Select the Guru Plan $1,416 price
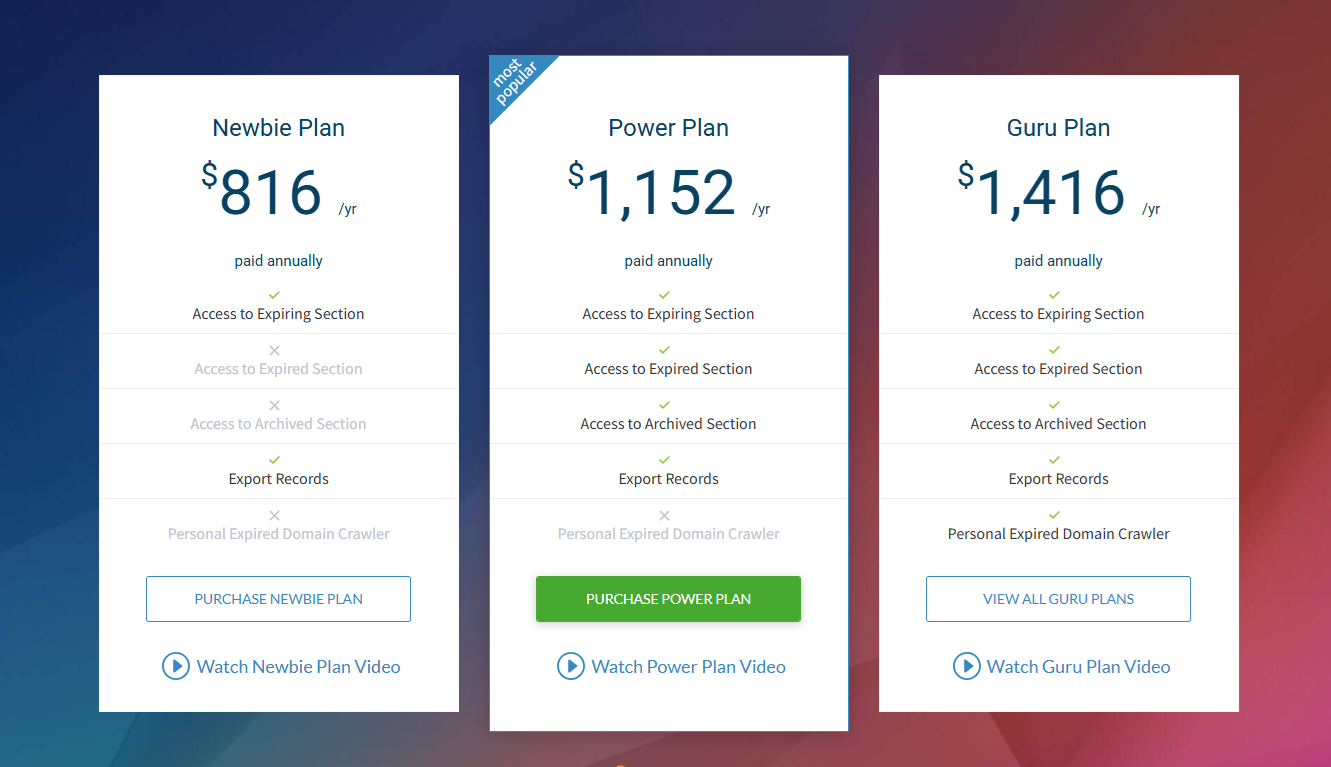 [1050, 192]
